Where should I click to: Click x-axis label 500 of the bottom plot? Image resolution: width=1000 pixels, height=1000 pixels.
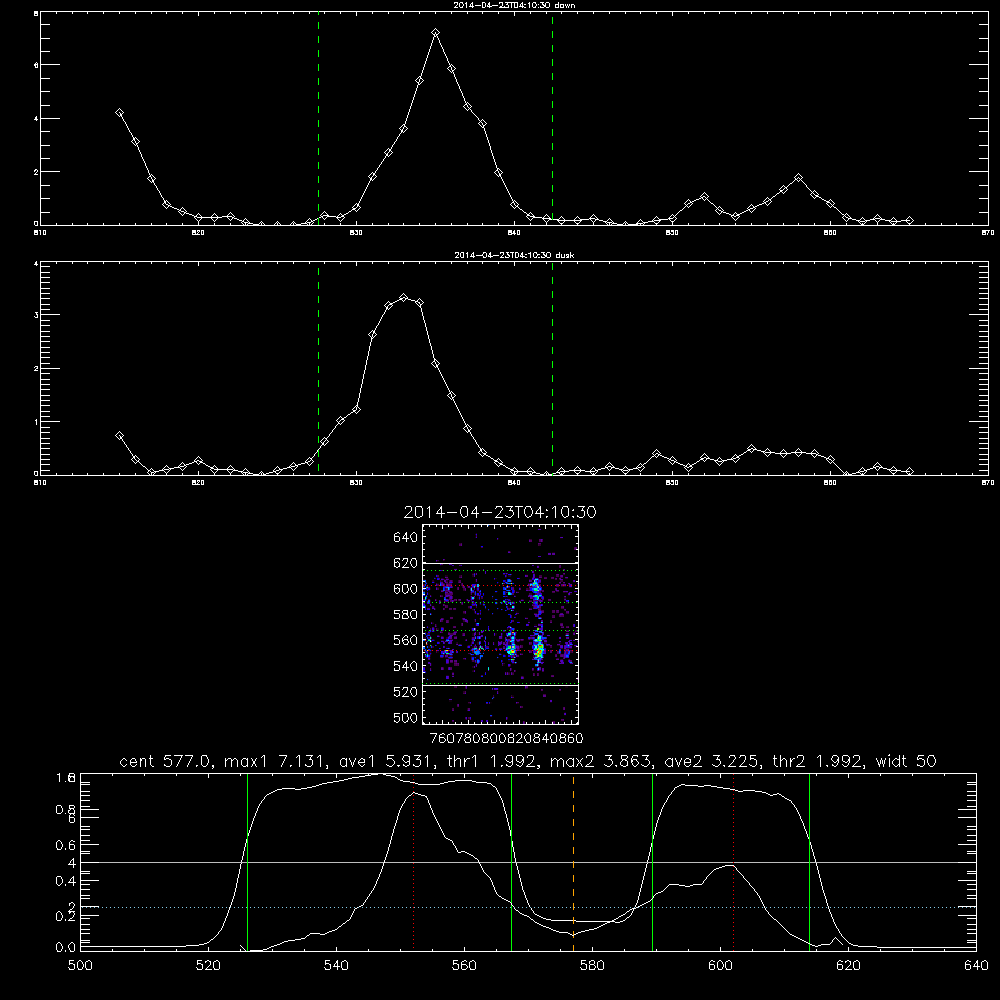pyautogui.click(x=80, y=966)
